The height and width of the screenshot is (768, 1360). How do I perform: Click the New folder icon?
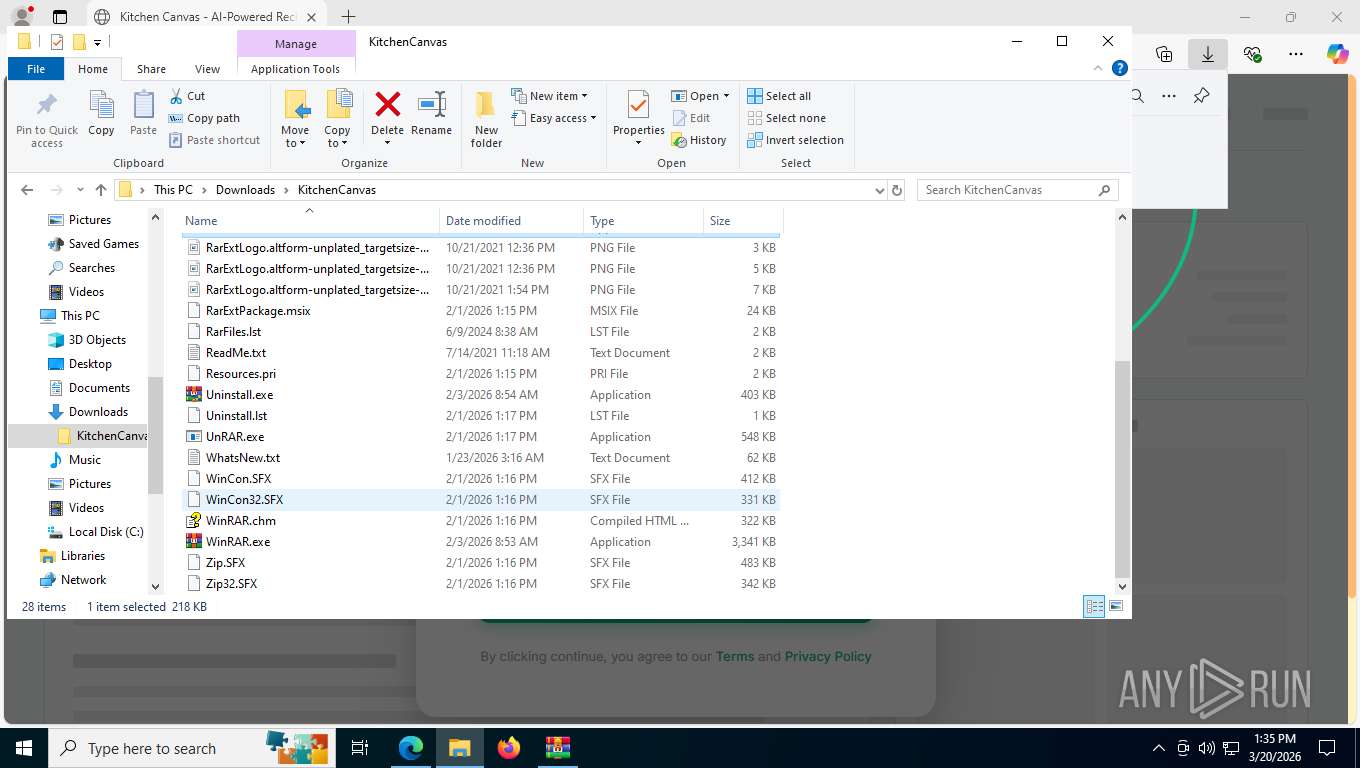(x=486, y=104)
